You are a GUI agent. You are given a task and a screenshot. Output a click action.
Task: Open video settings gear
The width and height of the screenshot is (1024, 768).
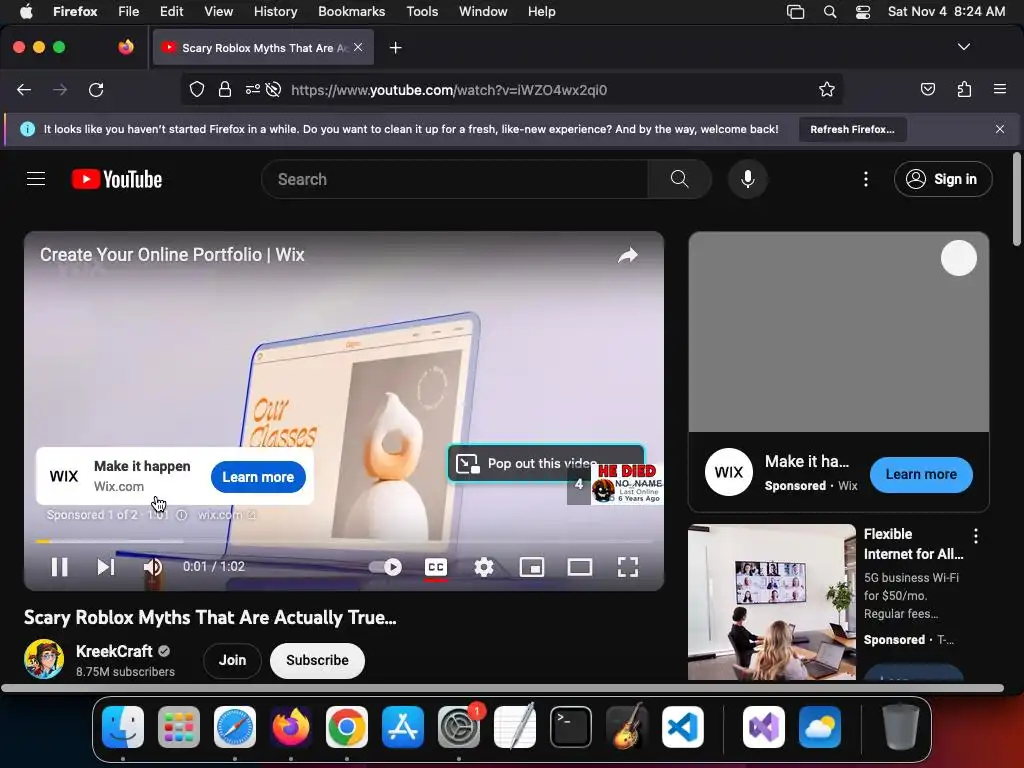pyautogui.click(x=483, y=567)
